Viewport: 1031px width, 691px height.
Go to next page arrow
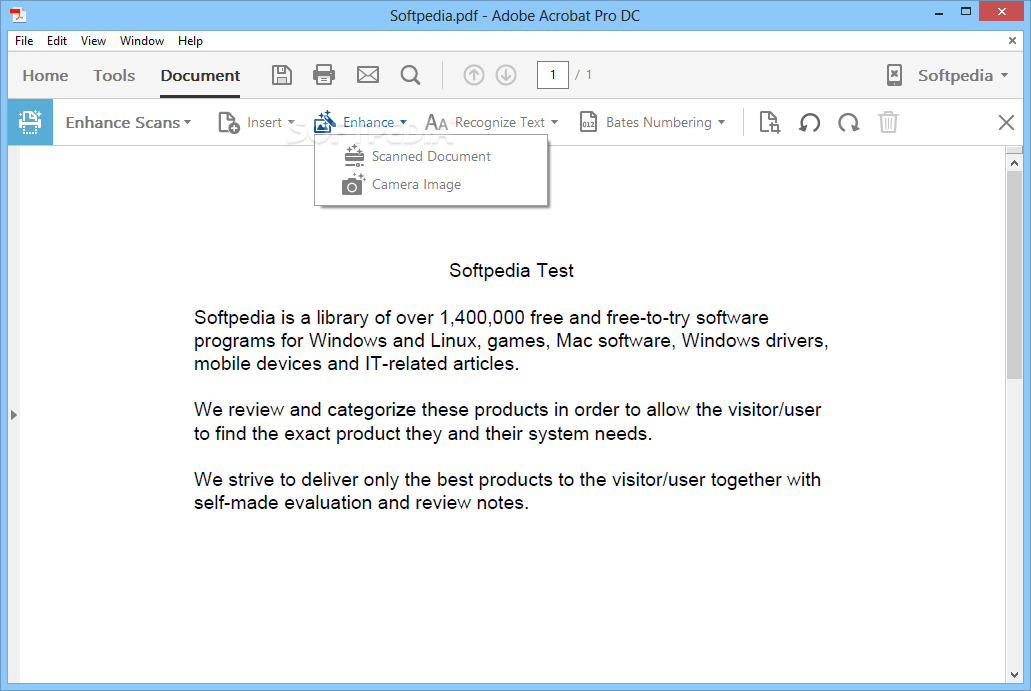tap(506, 75)
